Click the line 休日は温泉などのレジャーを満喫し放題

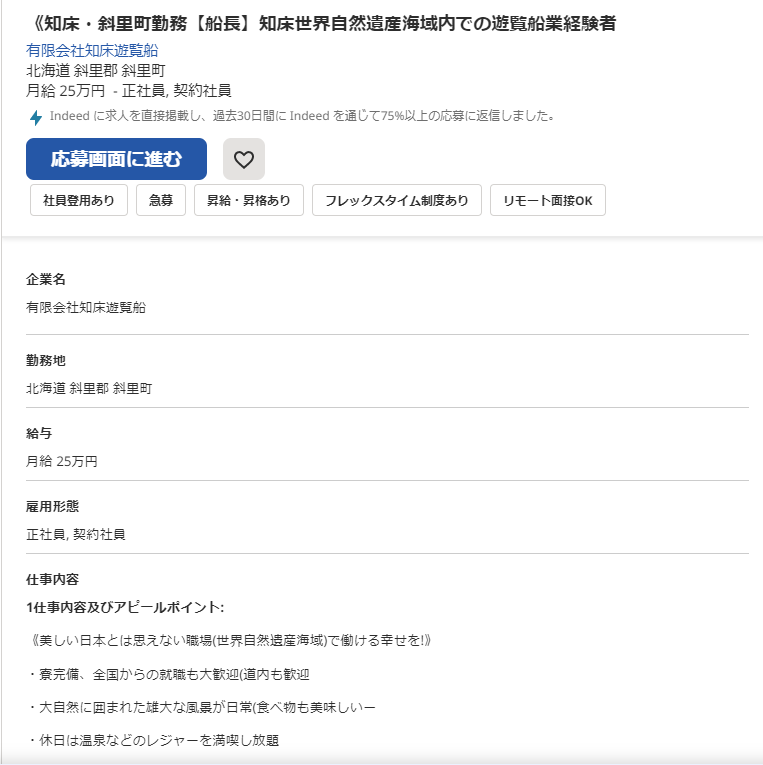(153, 741)
